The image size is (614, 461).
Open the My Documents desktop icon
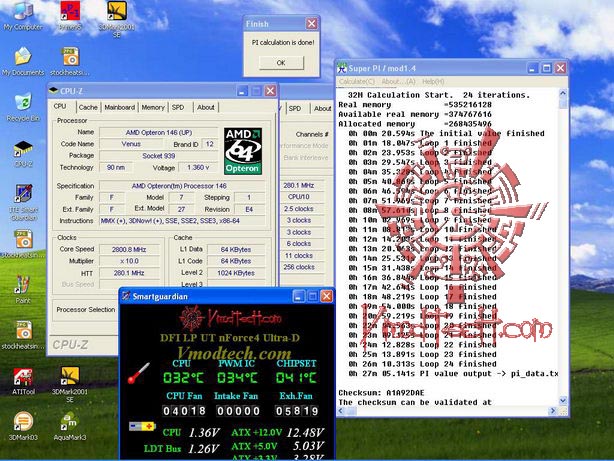(x=23, y=61)
